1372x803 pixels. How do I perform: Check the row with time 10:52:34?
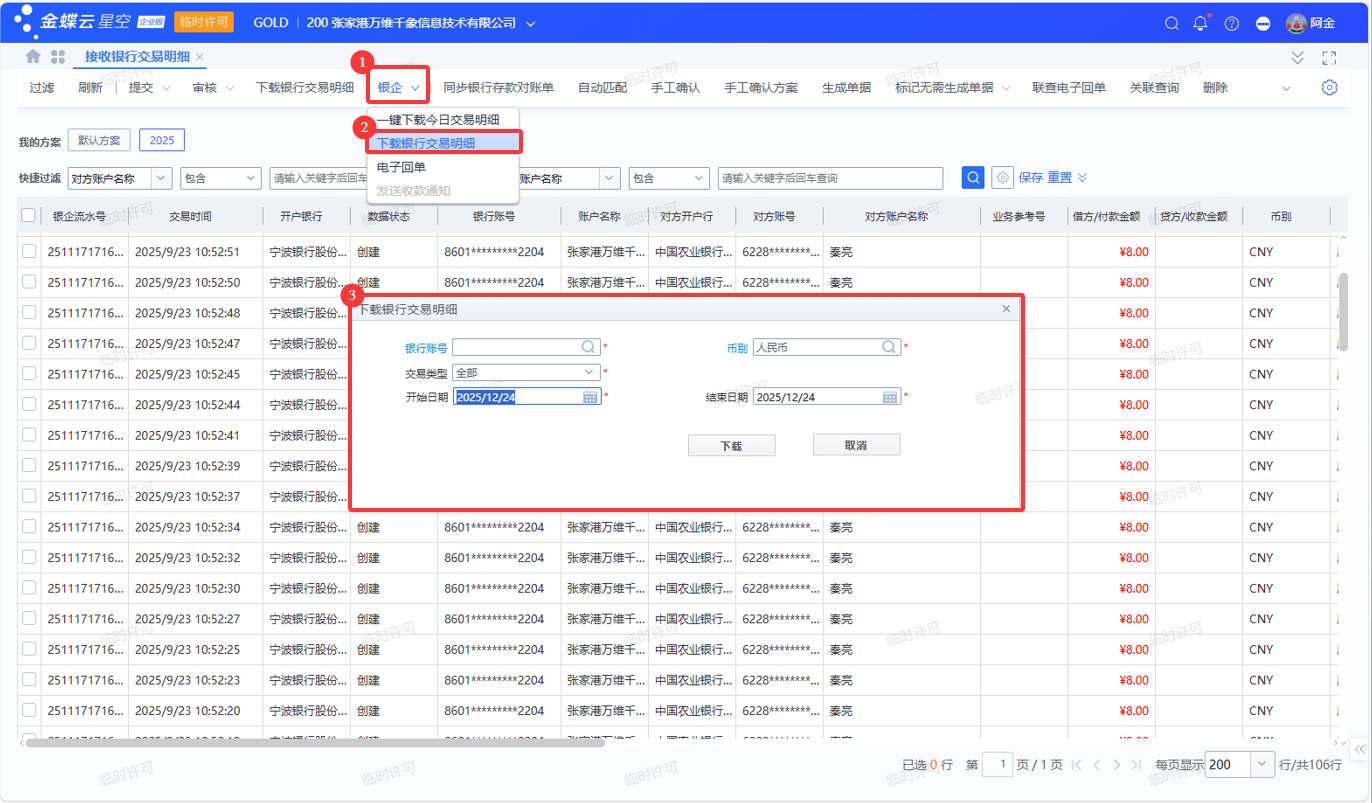29,527
